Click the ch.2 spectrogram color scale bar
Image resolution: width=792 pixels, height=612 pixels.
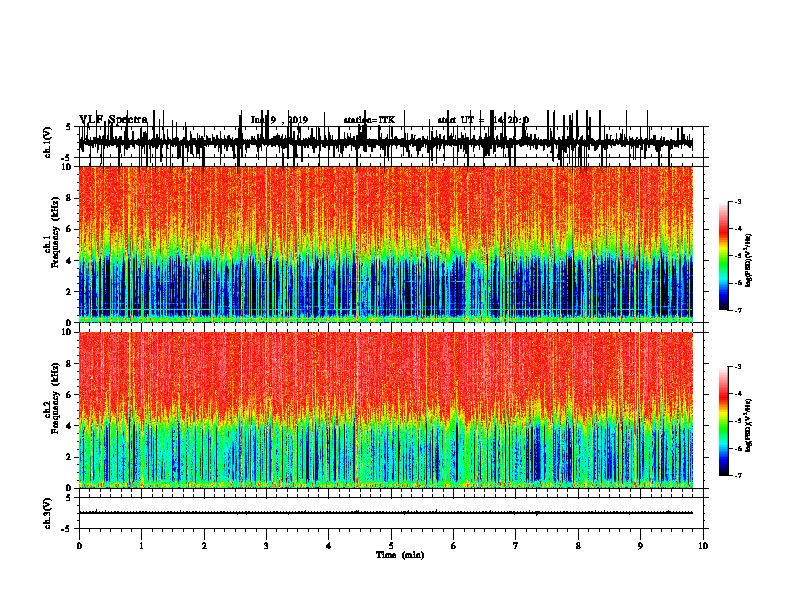point(724,421)
